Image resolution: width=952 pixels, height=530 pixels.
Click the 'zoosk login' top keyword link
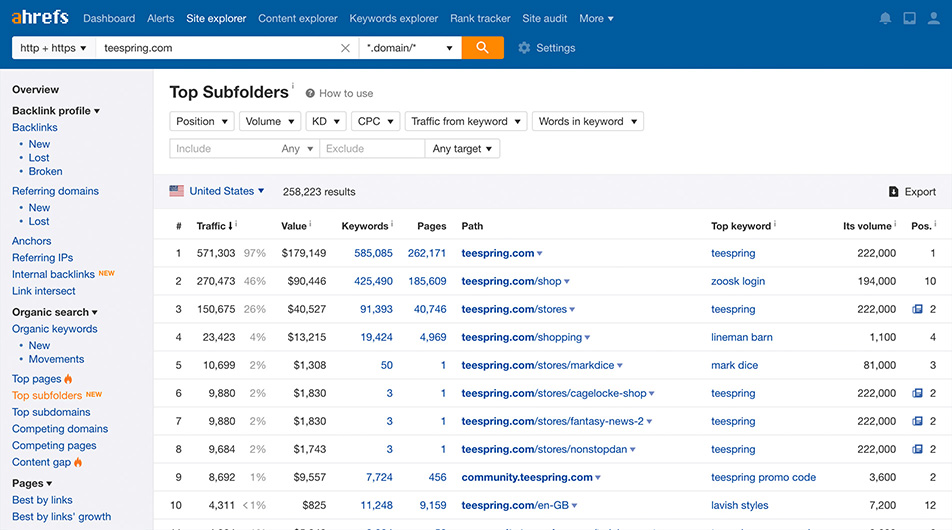click(737, 282)
